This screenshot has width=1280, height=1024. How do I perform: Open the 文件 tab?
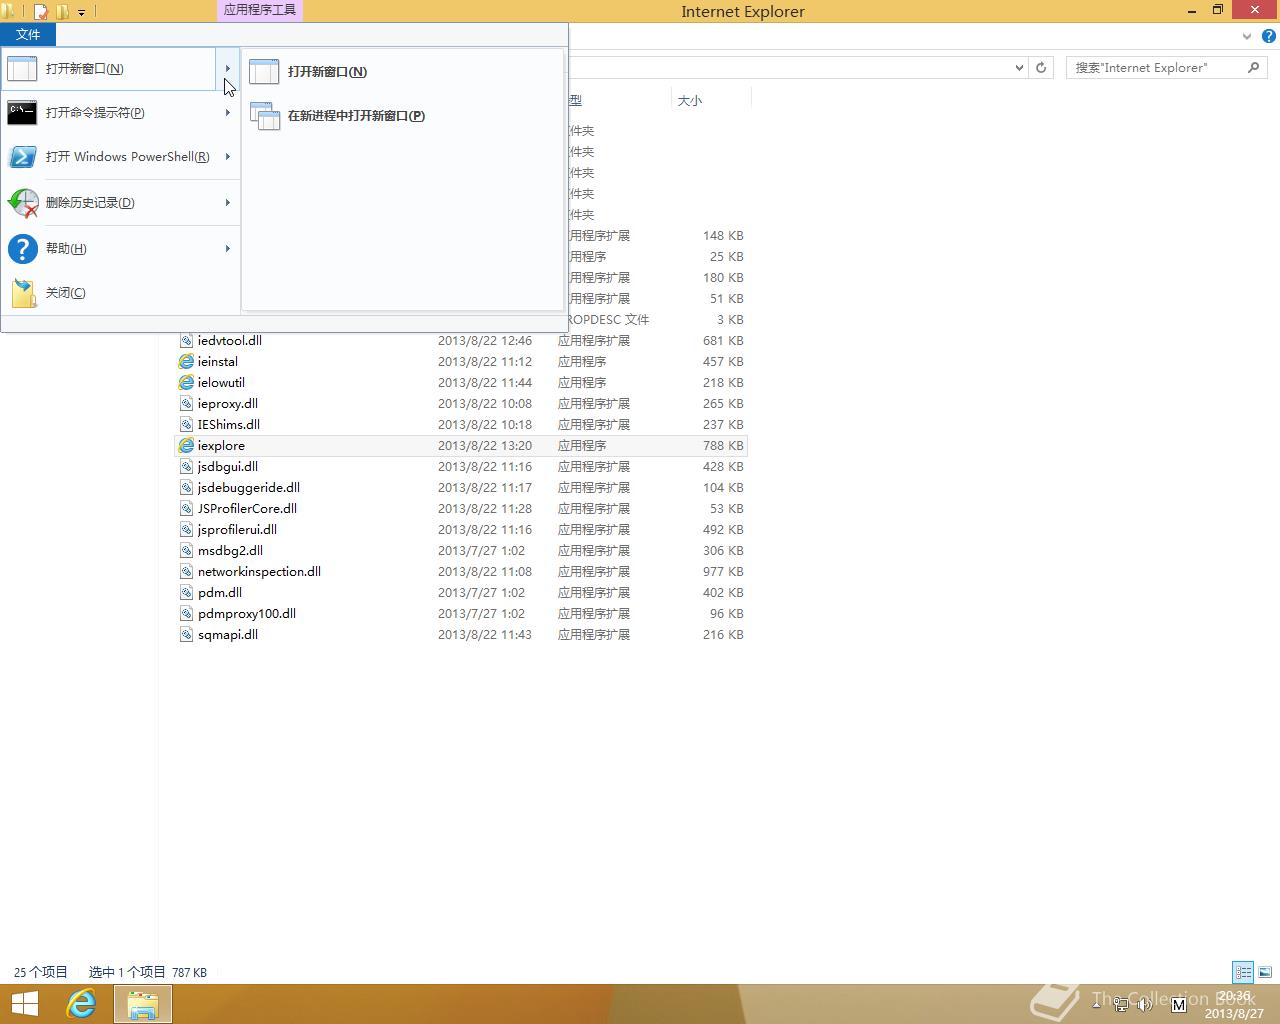pyautogui.click(x=28, y=35)
